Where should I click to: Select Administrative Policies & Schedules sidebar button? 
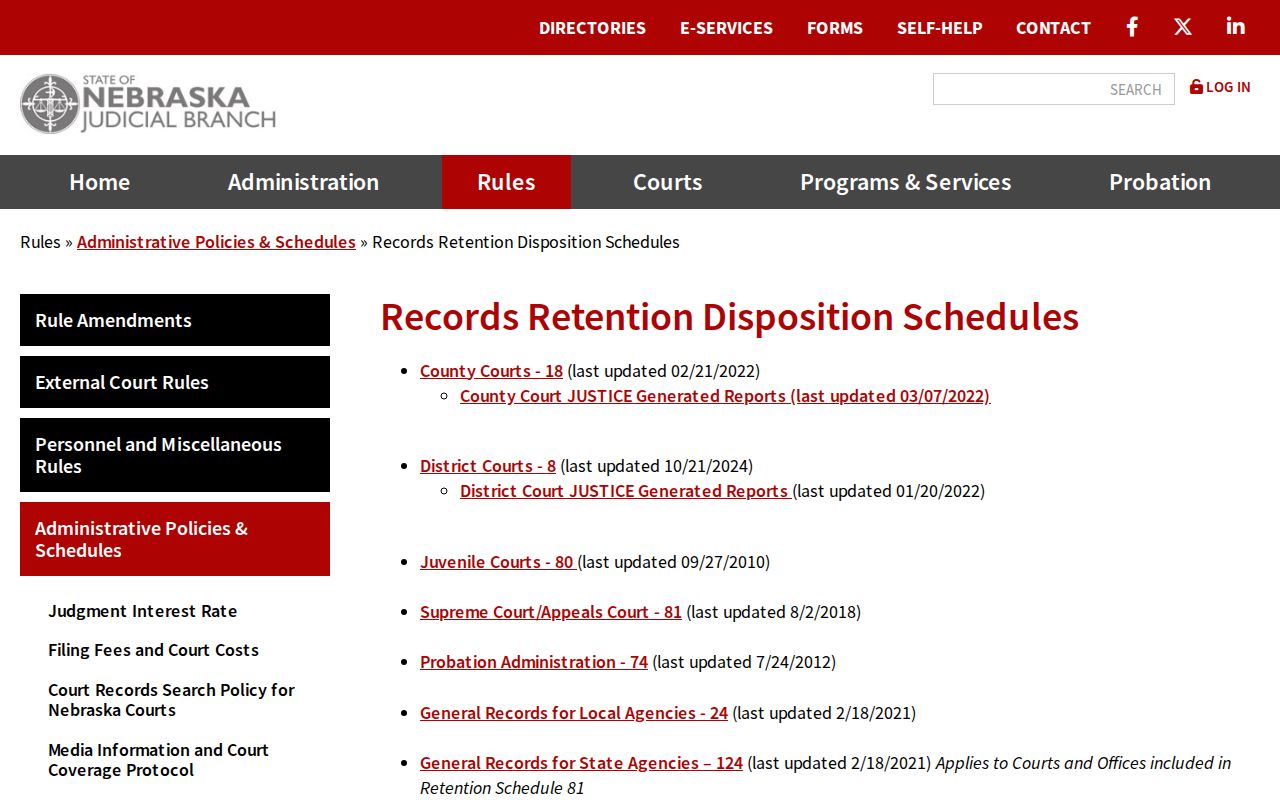[175, 539]
